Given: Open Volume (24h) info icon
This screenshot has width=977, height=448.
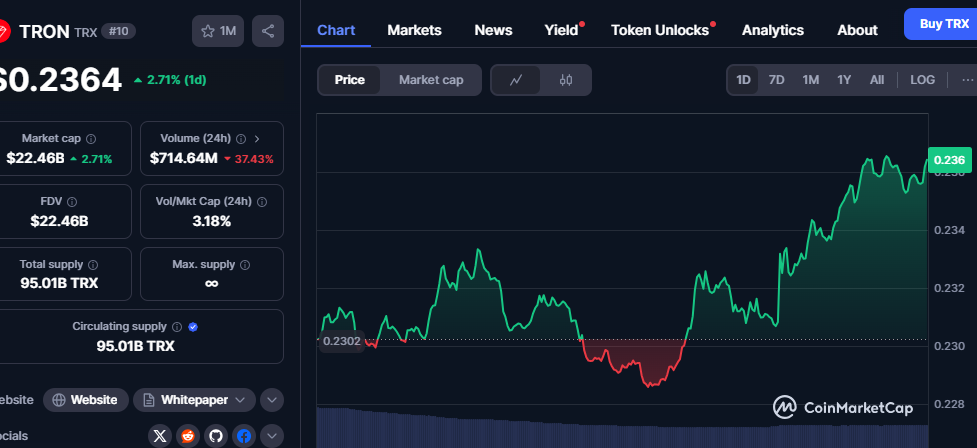Looking at the screenshot, I should point(241,138).
